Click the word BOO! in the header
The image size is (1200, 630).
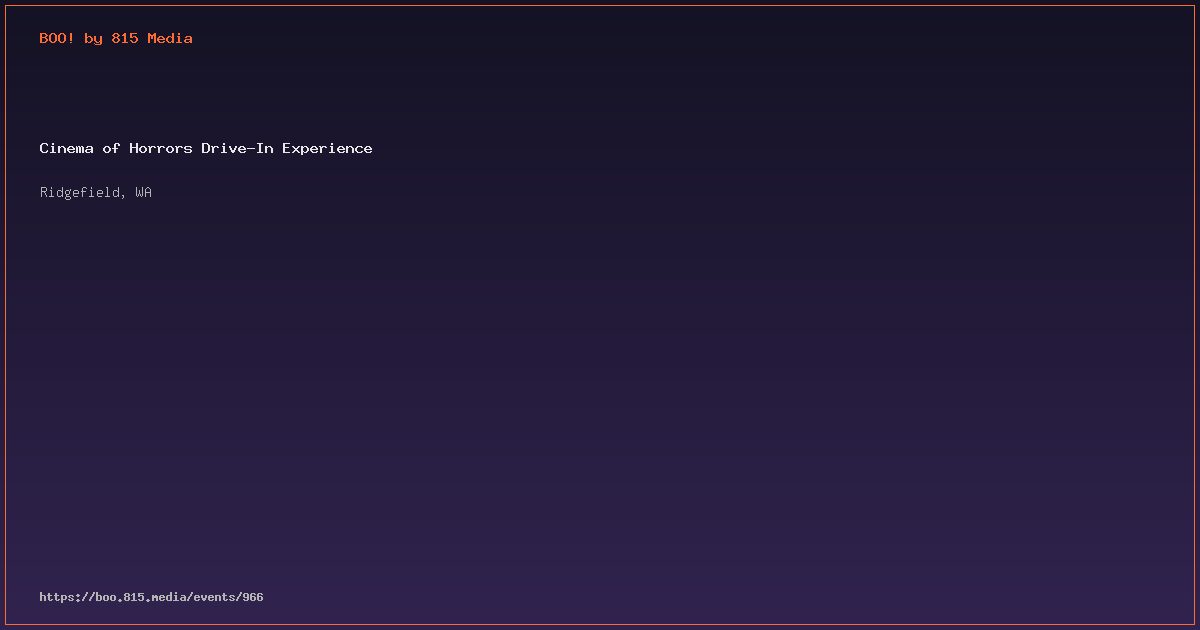click(x=57, y=38)
